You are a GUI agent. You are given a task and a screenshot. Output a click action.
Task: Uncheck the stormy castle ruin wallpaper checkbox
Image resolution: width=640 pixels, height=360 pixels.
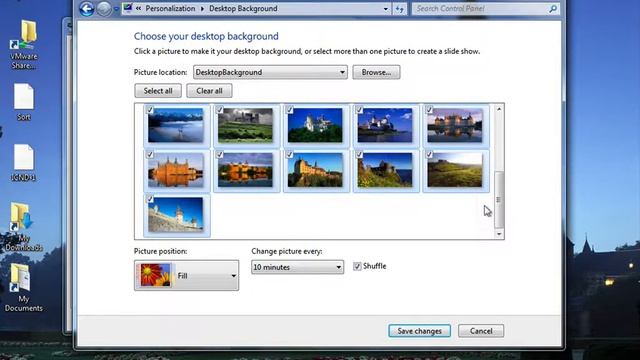pos(220,110)
